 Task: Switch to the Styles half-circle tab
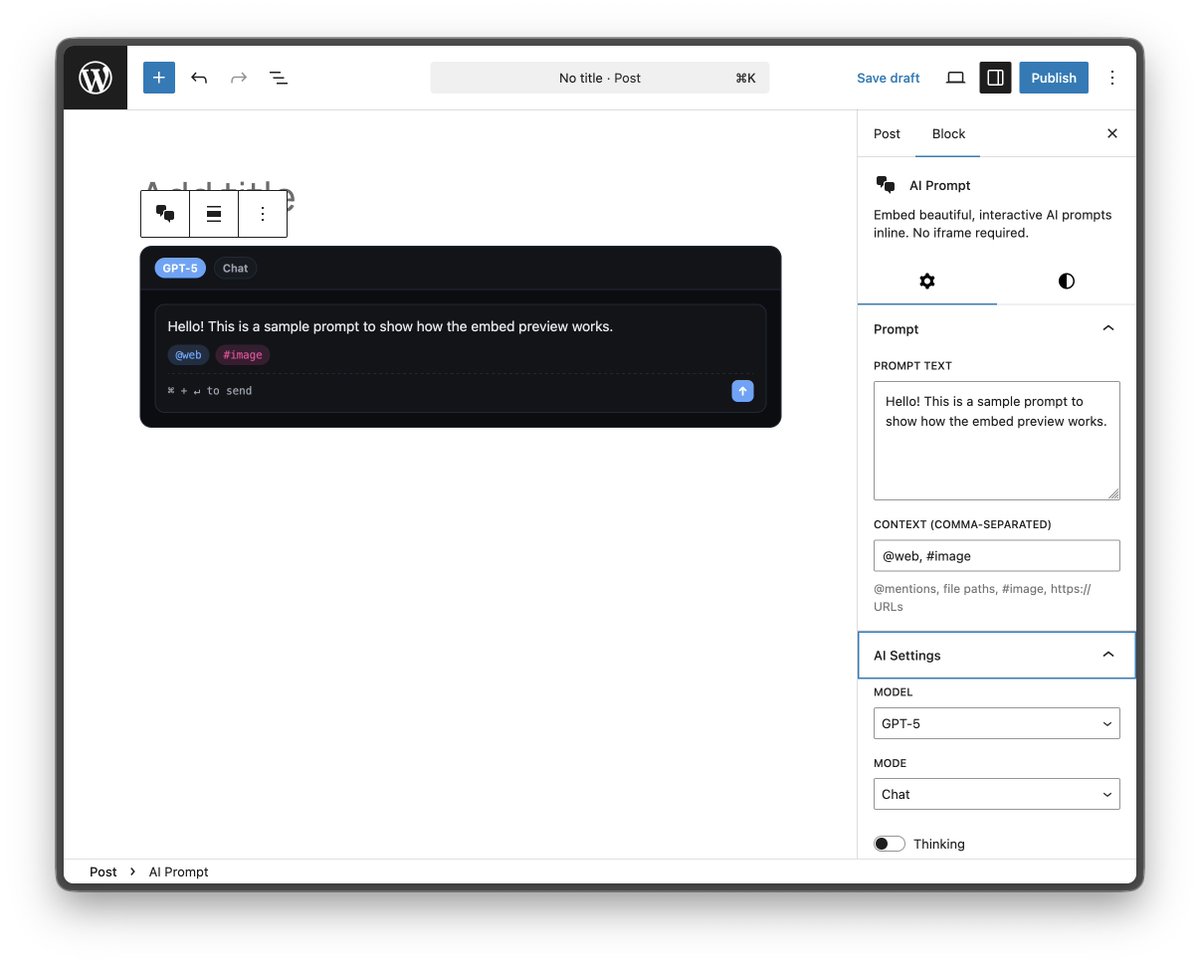pyautogui.click(x=1066, y=281)
